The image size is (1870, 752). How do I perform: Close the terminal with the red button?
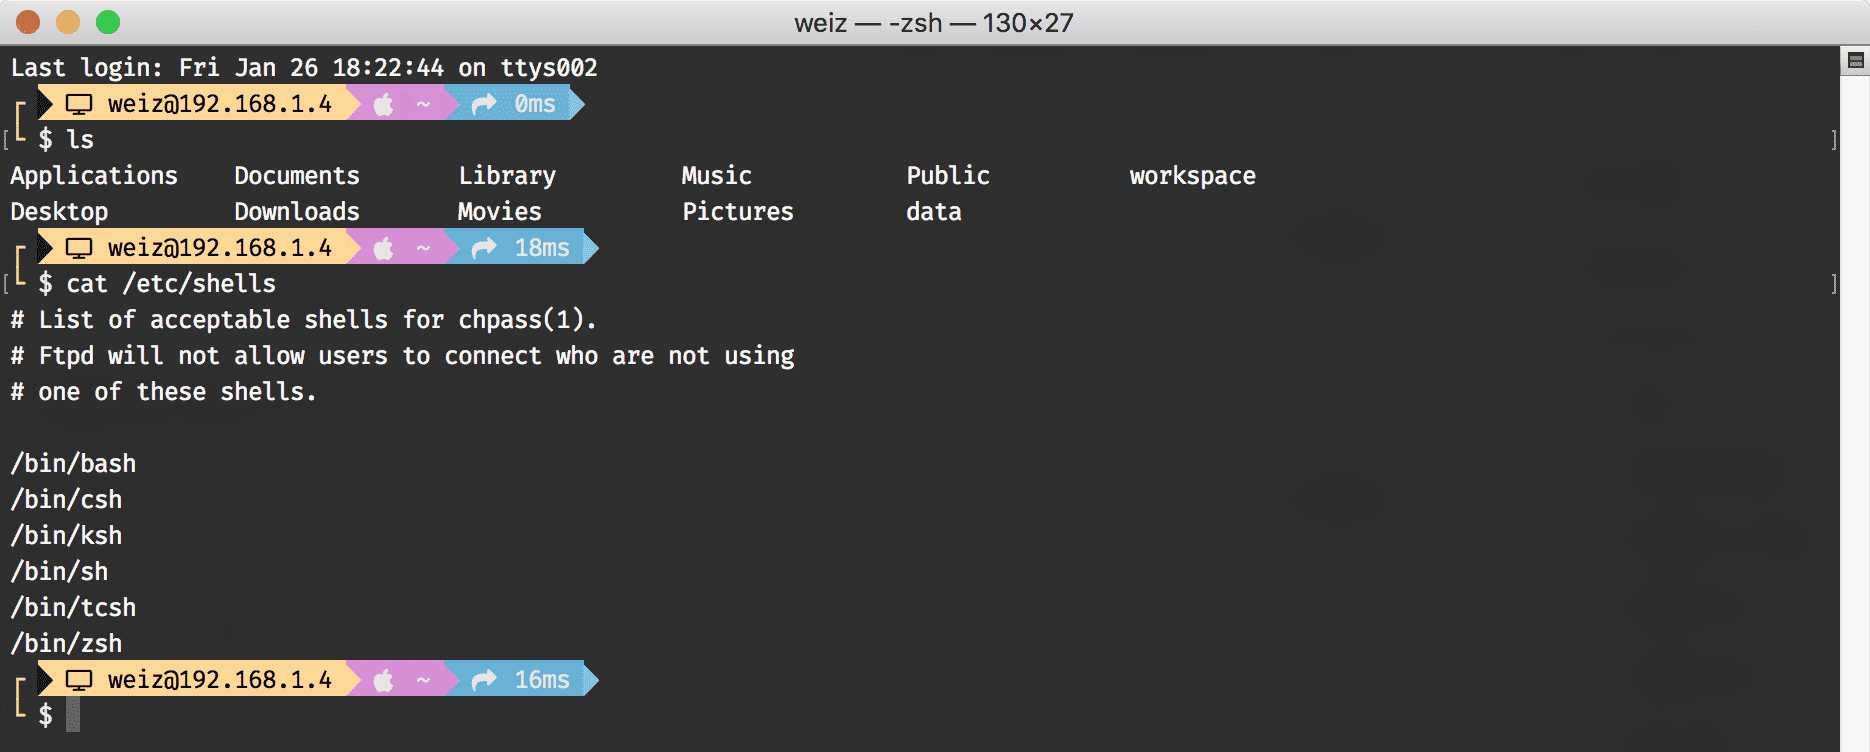coord(28,22)
